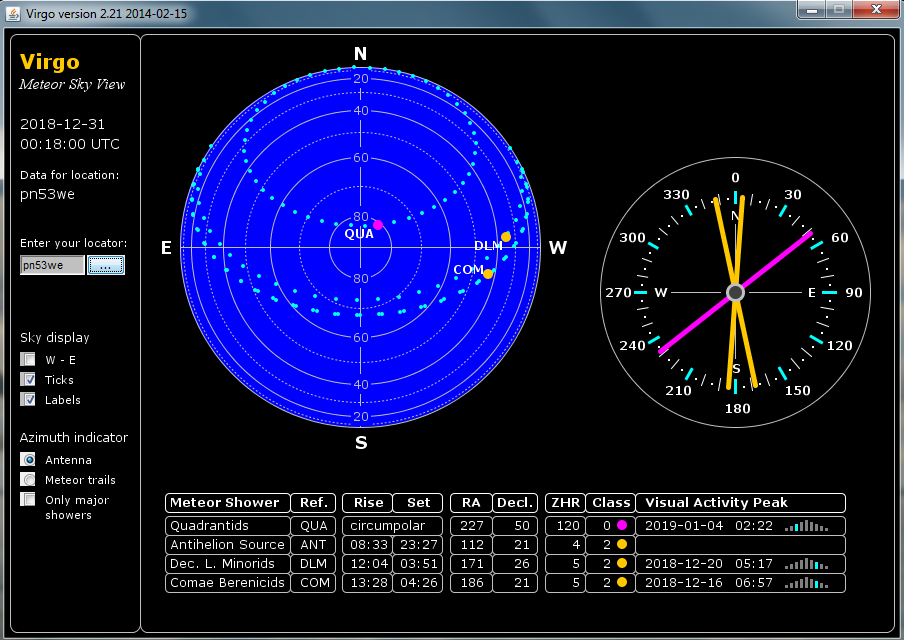Click the 04:26 set time cell
Screen dimensions: 904x640
pos(418,583)
